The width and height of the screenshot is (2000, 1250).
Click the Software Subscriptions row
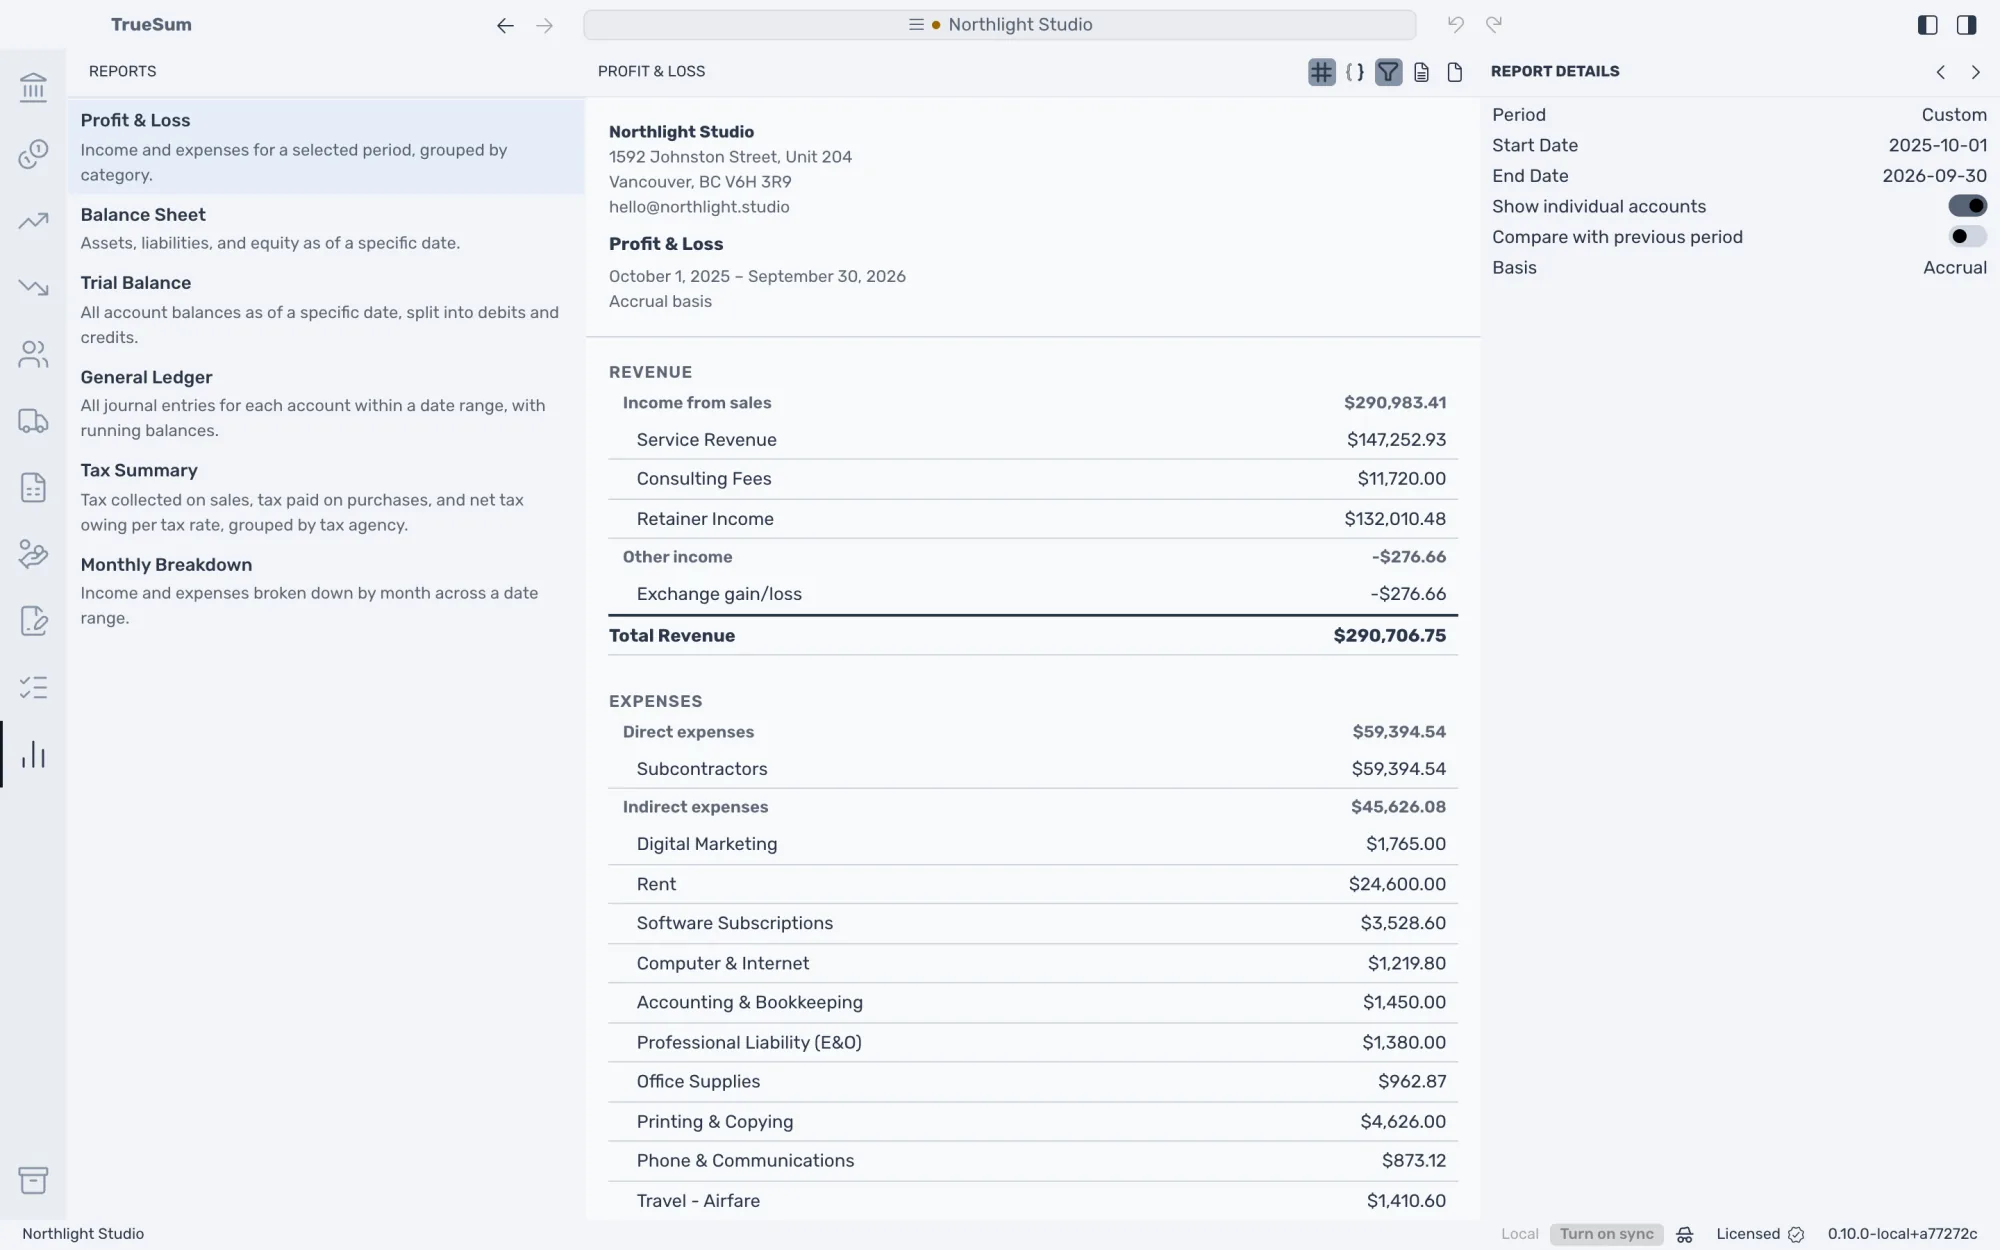click(1033, 923)
